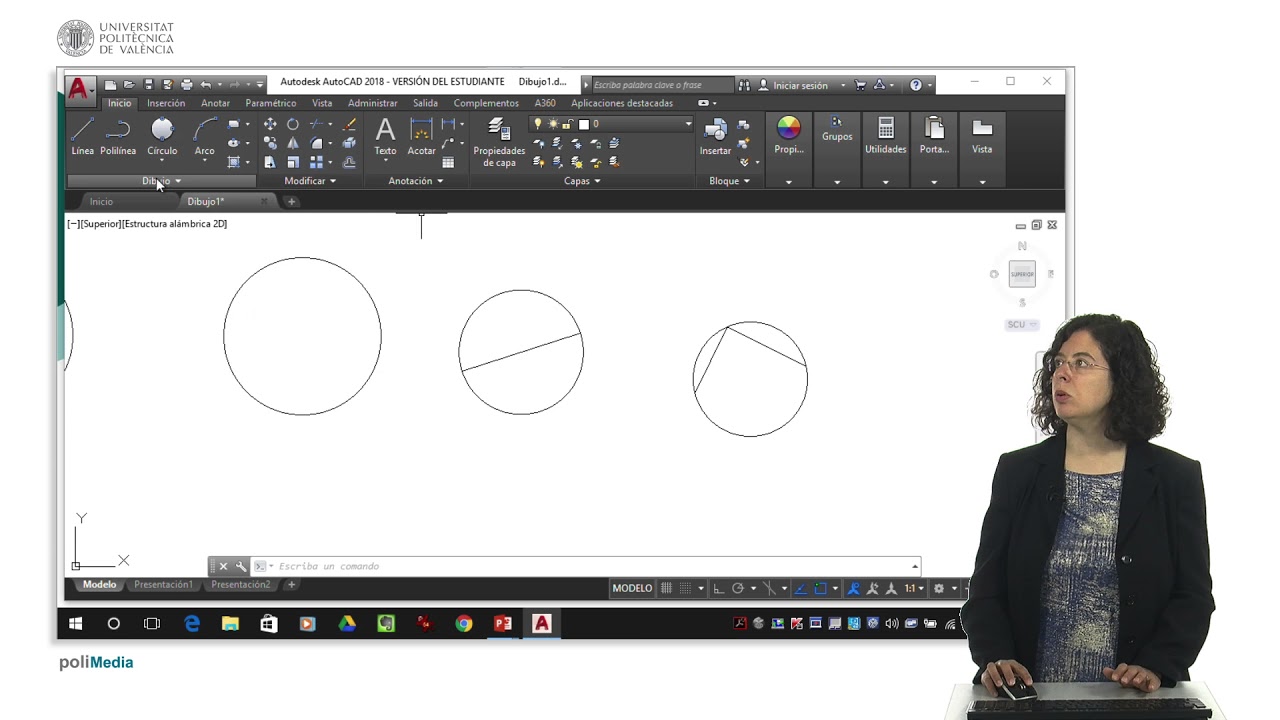The image size is (1280, 720).
Task: Expand the Modificar panel
Action: 310,181
